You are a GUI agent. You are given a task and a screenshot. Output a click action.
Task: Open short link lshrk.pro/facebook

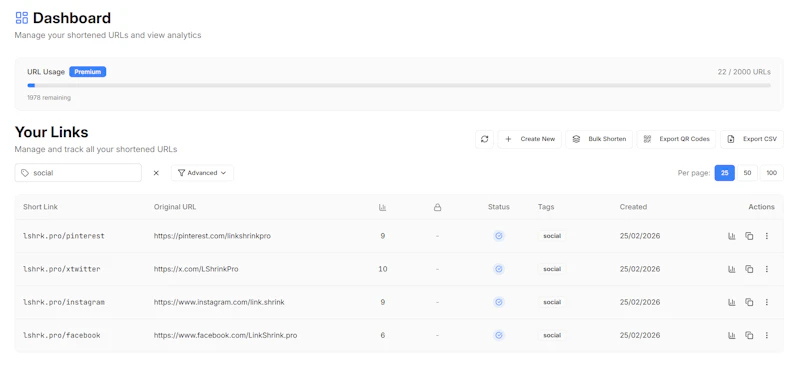click(x=62, y=335)
